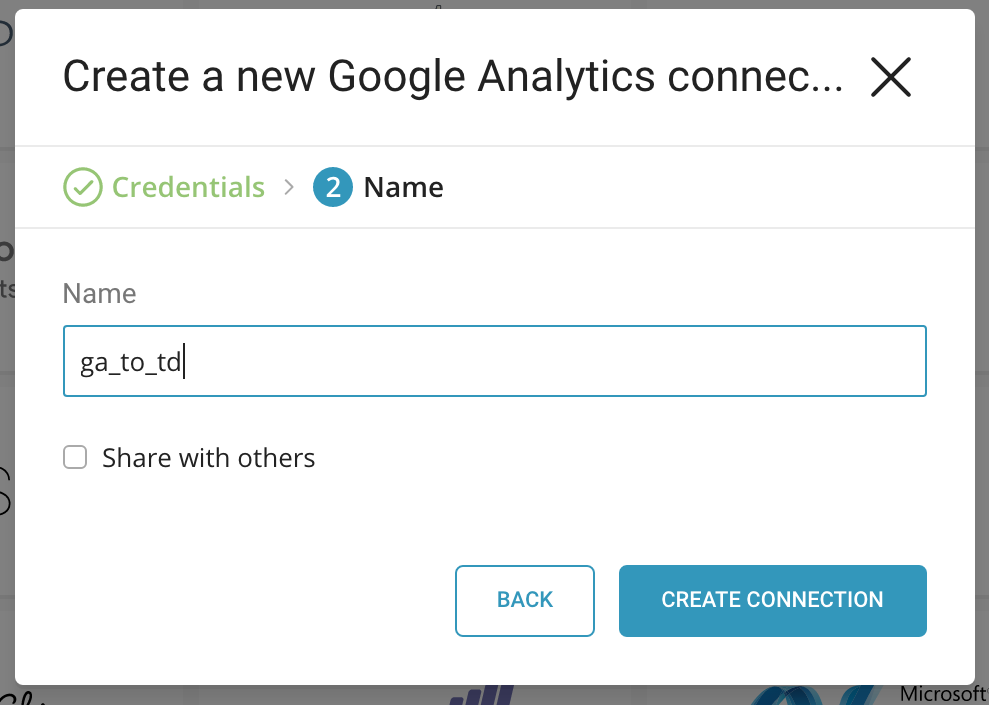989x705 pixels.
Task: Click CREATE CONNECTION button
Action: pos(772,600)
